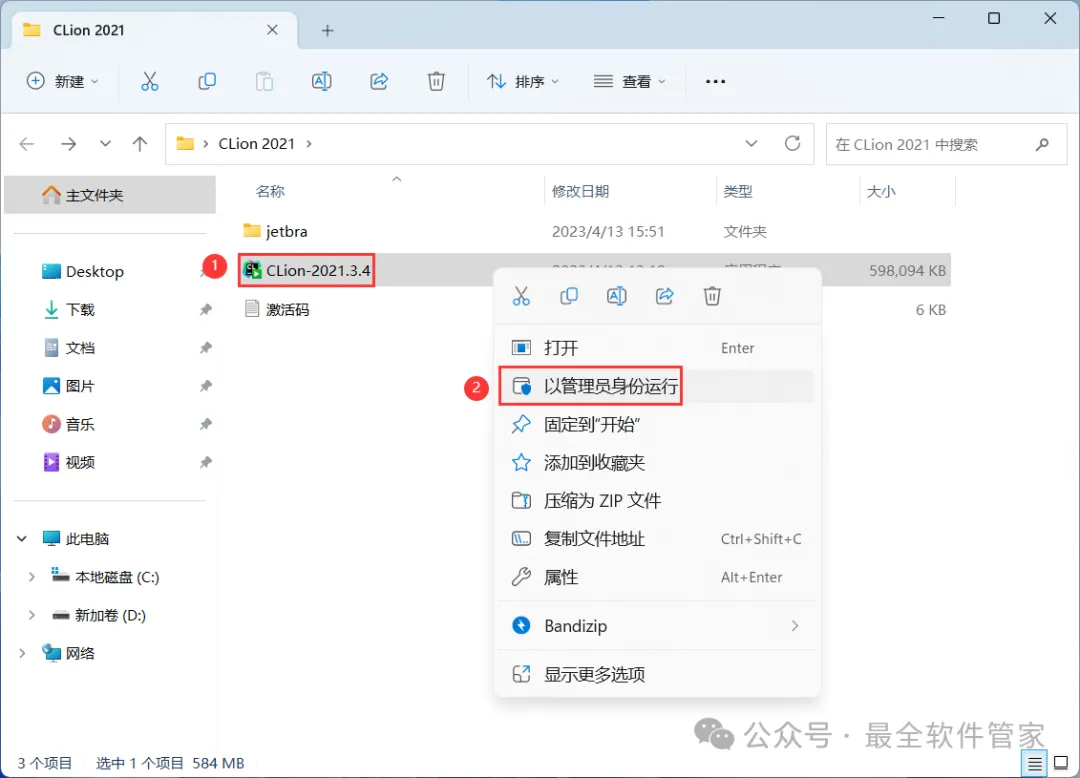The image size is (1080, 778).
Task: Collapse the 此电脑 tree node
Action: coord(22,538)
